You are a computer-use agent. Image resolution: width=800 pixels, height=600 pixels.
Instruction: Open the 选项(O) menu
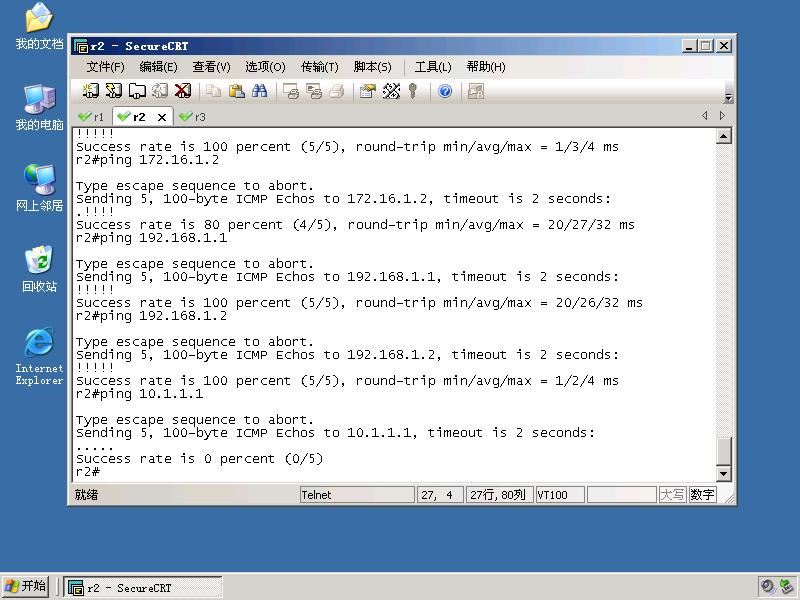[265, 67]
